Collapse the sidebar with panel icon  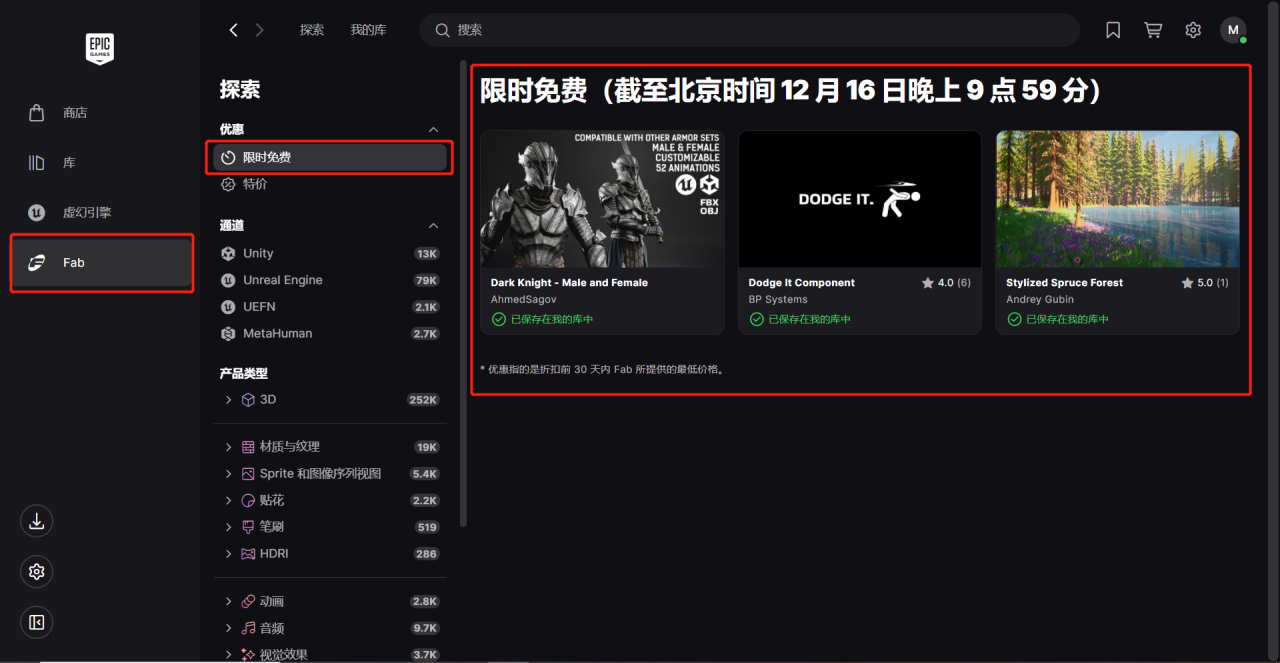tap(36, 623)
